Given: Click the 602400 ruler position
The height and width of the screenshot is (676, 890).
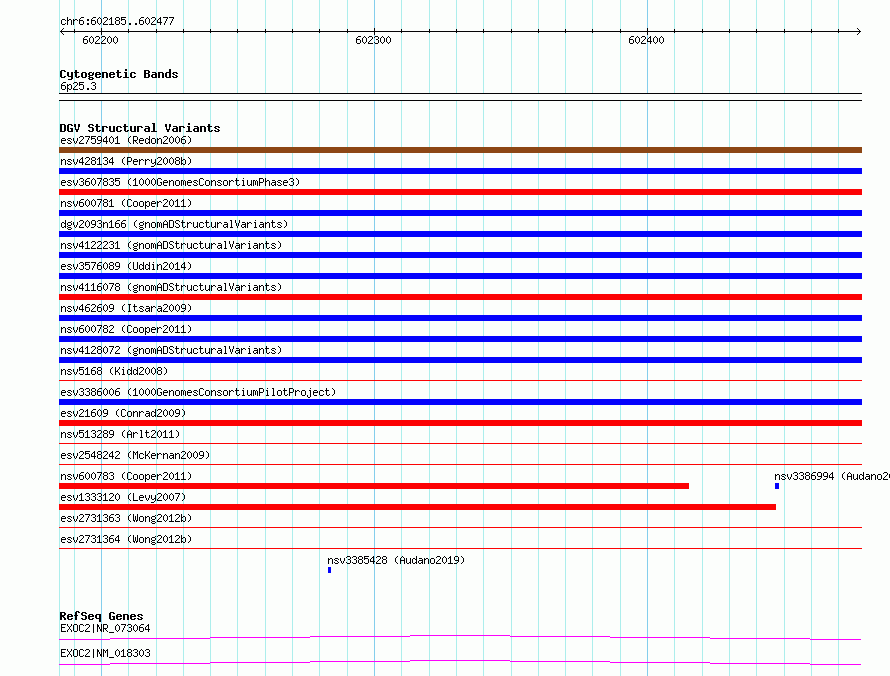Looking at the screenshot, I should click(x=646, y=40).
